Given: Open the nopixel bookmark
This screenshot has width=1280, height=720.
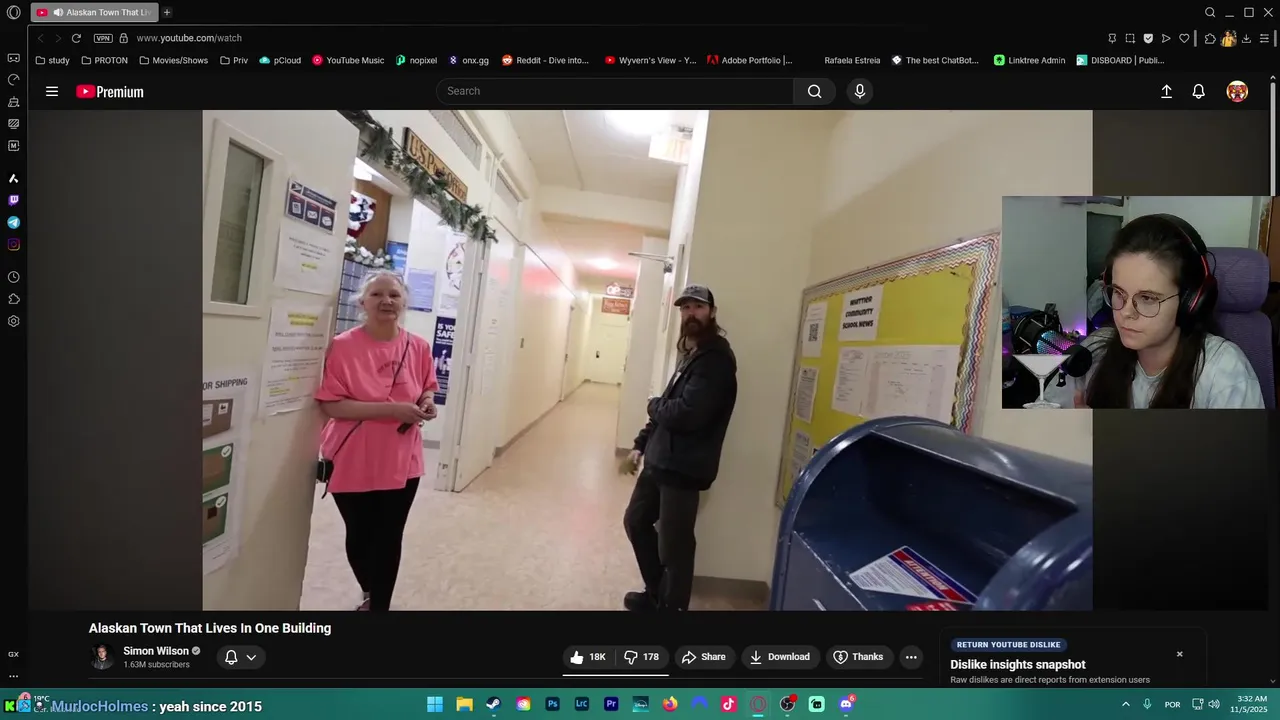Looking at the screenshot, I should 416,60.
